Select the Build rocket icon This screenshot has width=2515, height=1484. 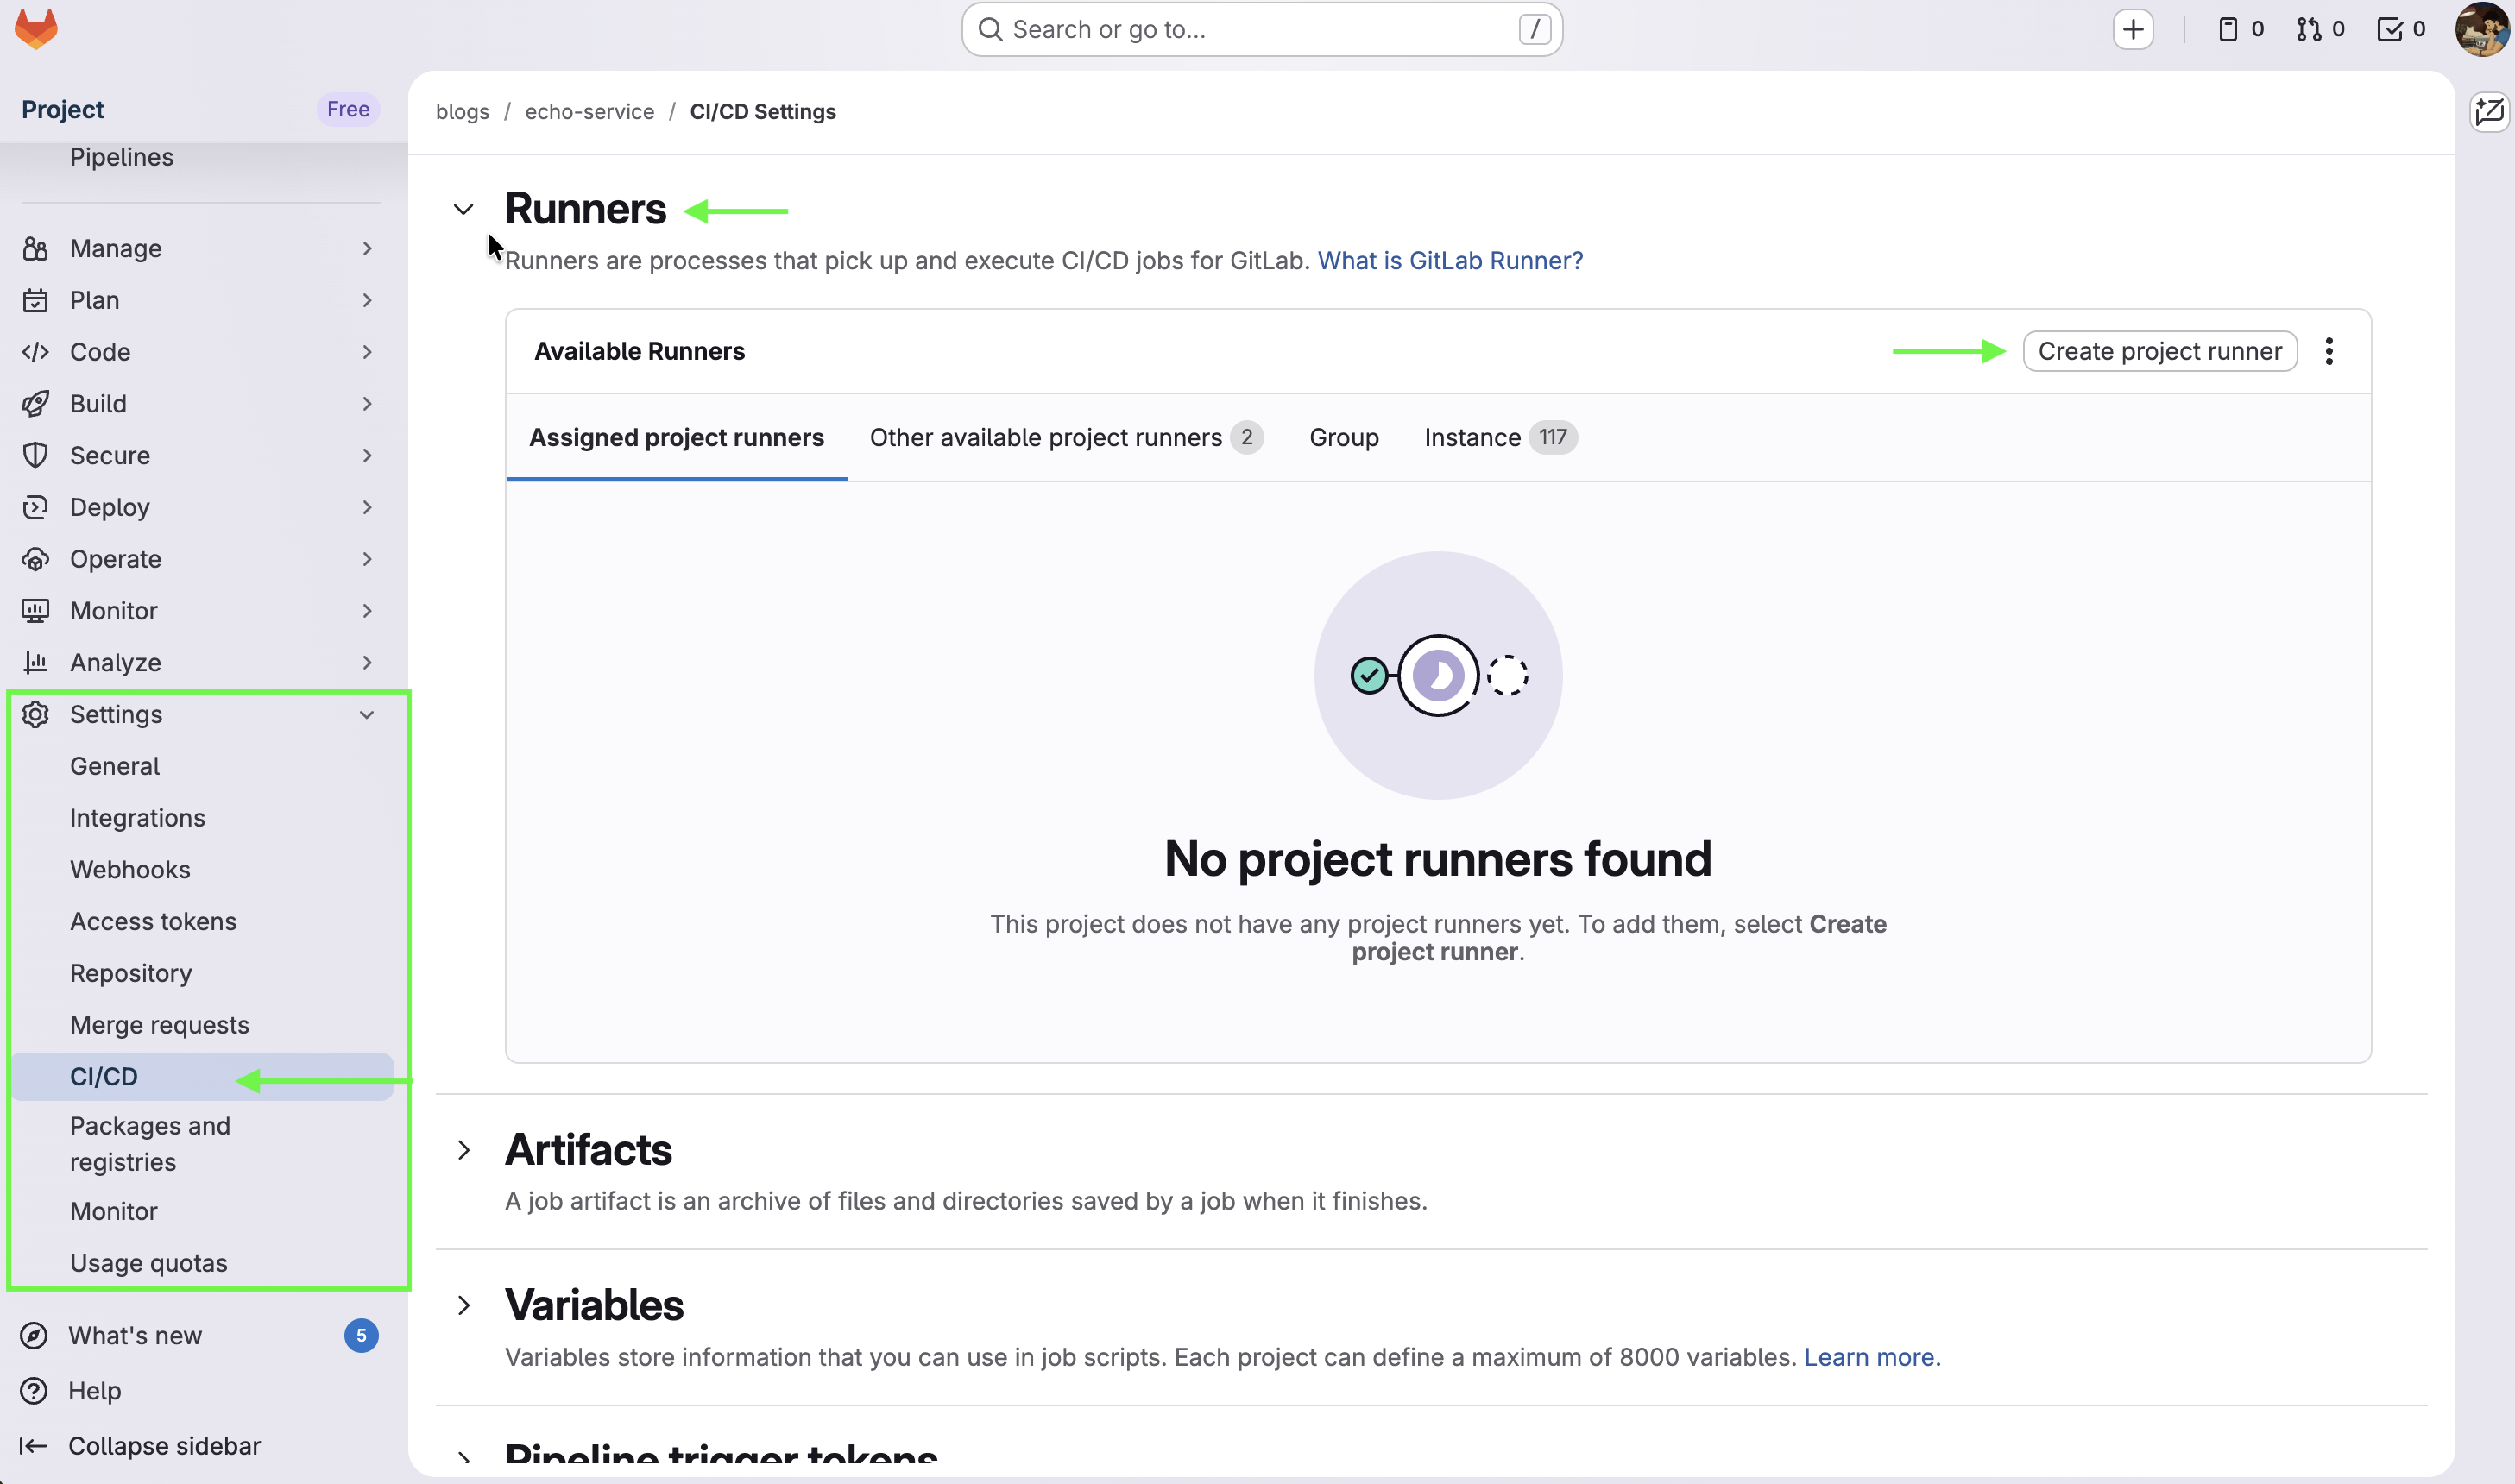[x=36, y=403]
